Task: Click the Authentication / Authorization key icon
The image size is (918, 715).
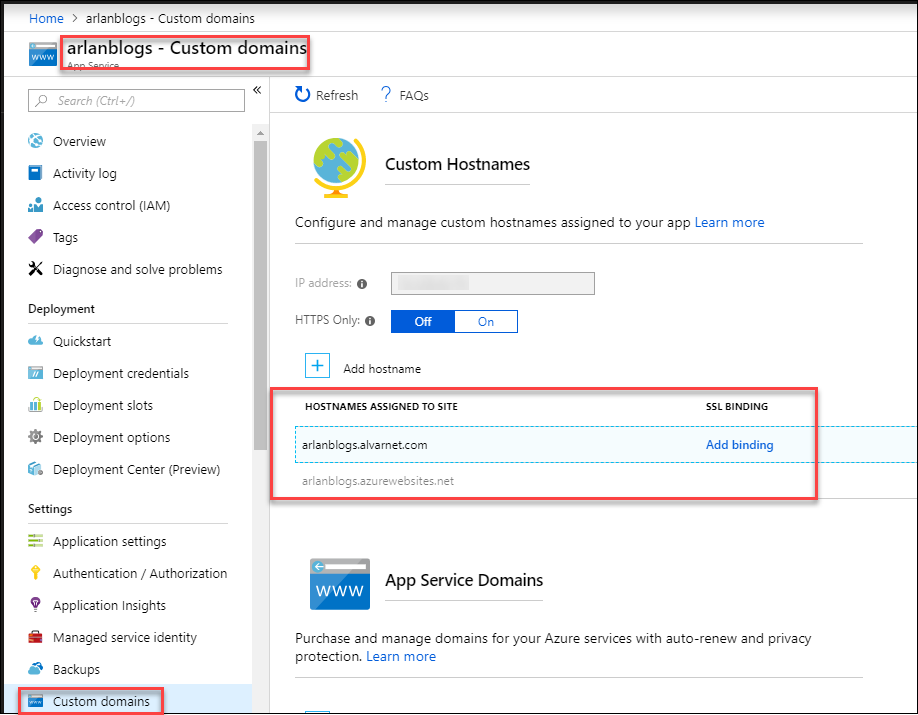Action: (36, 573)
